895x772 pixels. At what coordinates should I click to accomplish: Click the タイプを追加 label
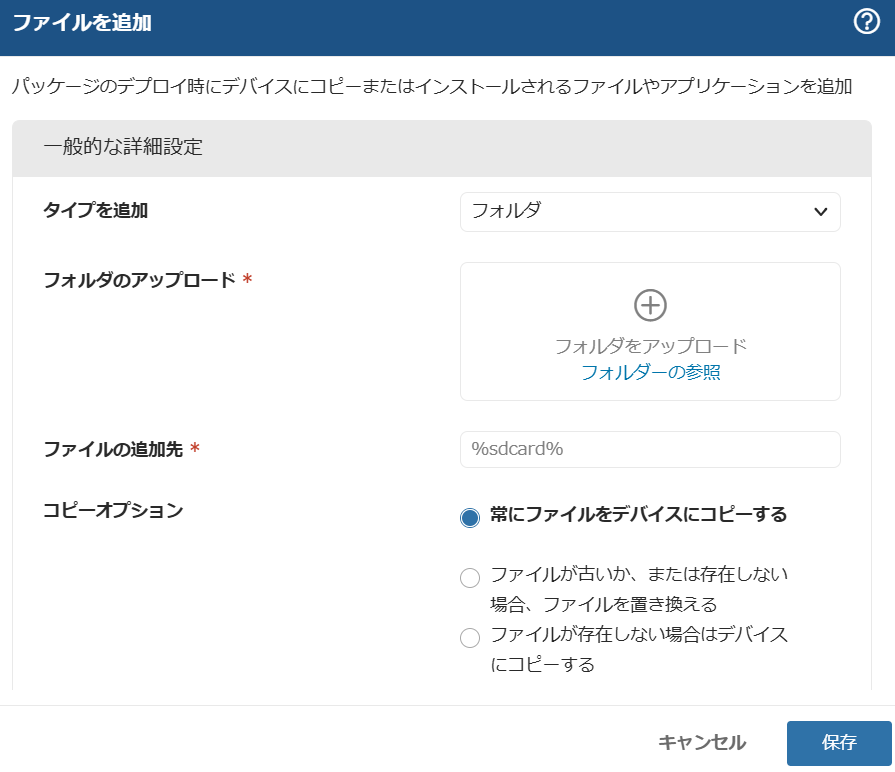click(95, 211)
